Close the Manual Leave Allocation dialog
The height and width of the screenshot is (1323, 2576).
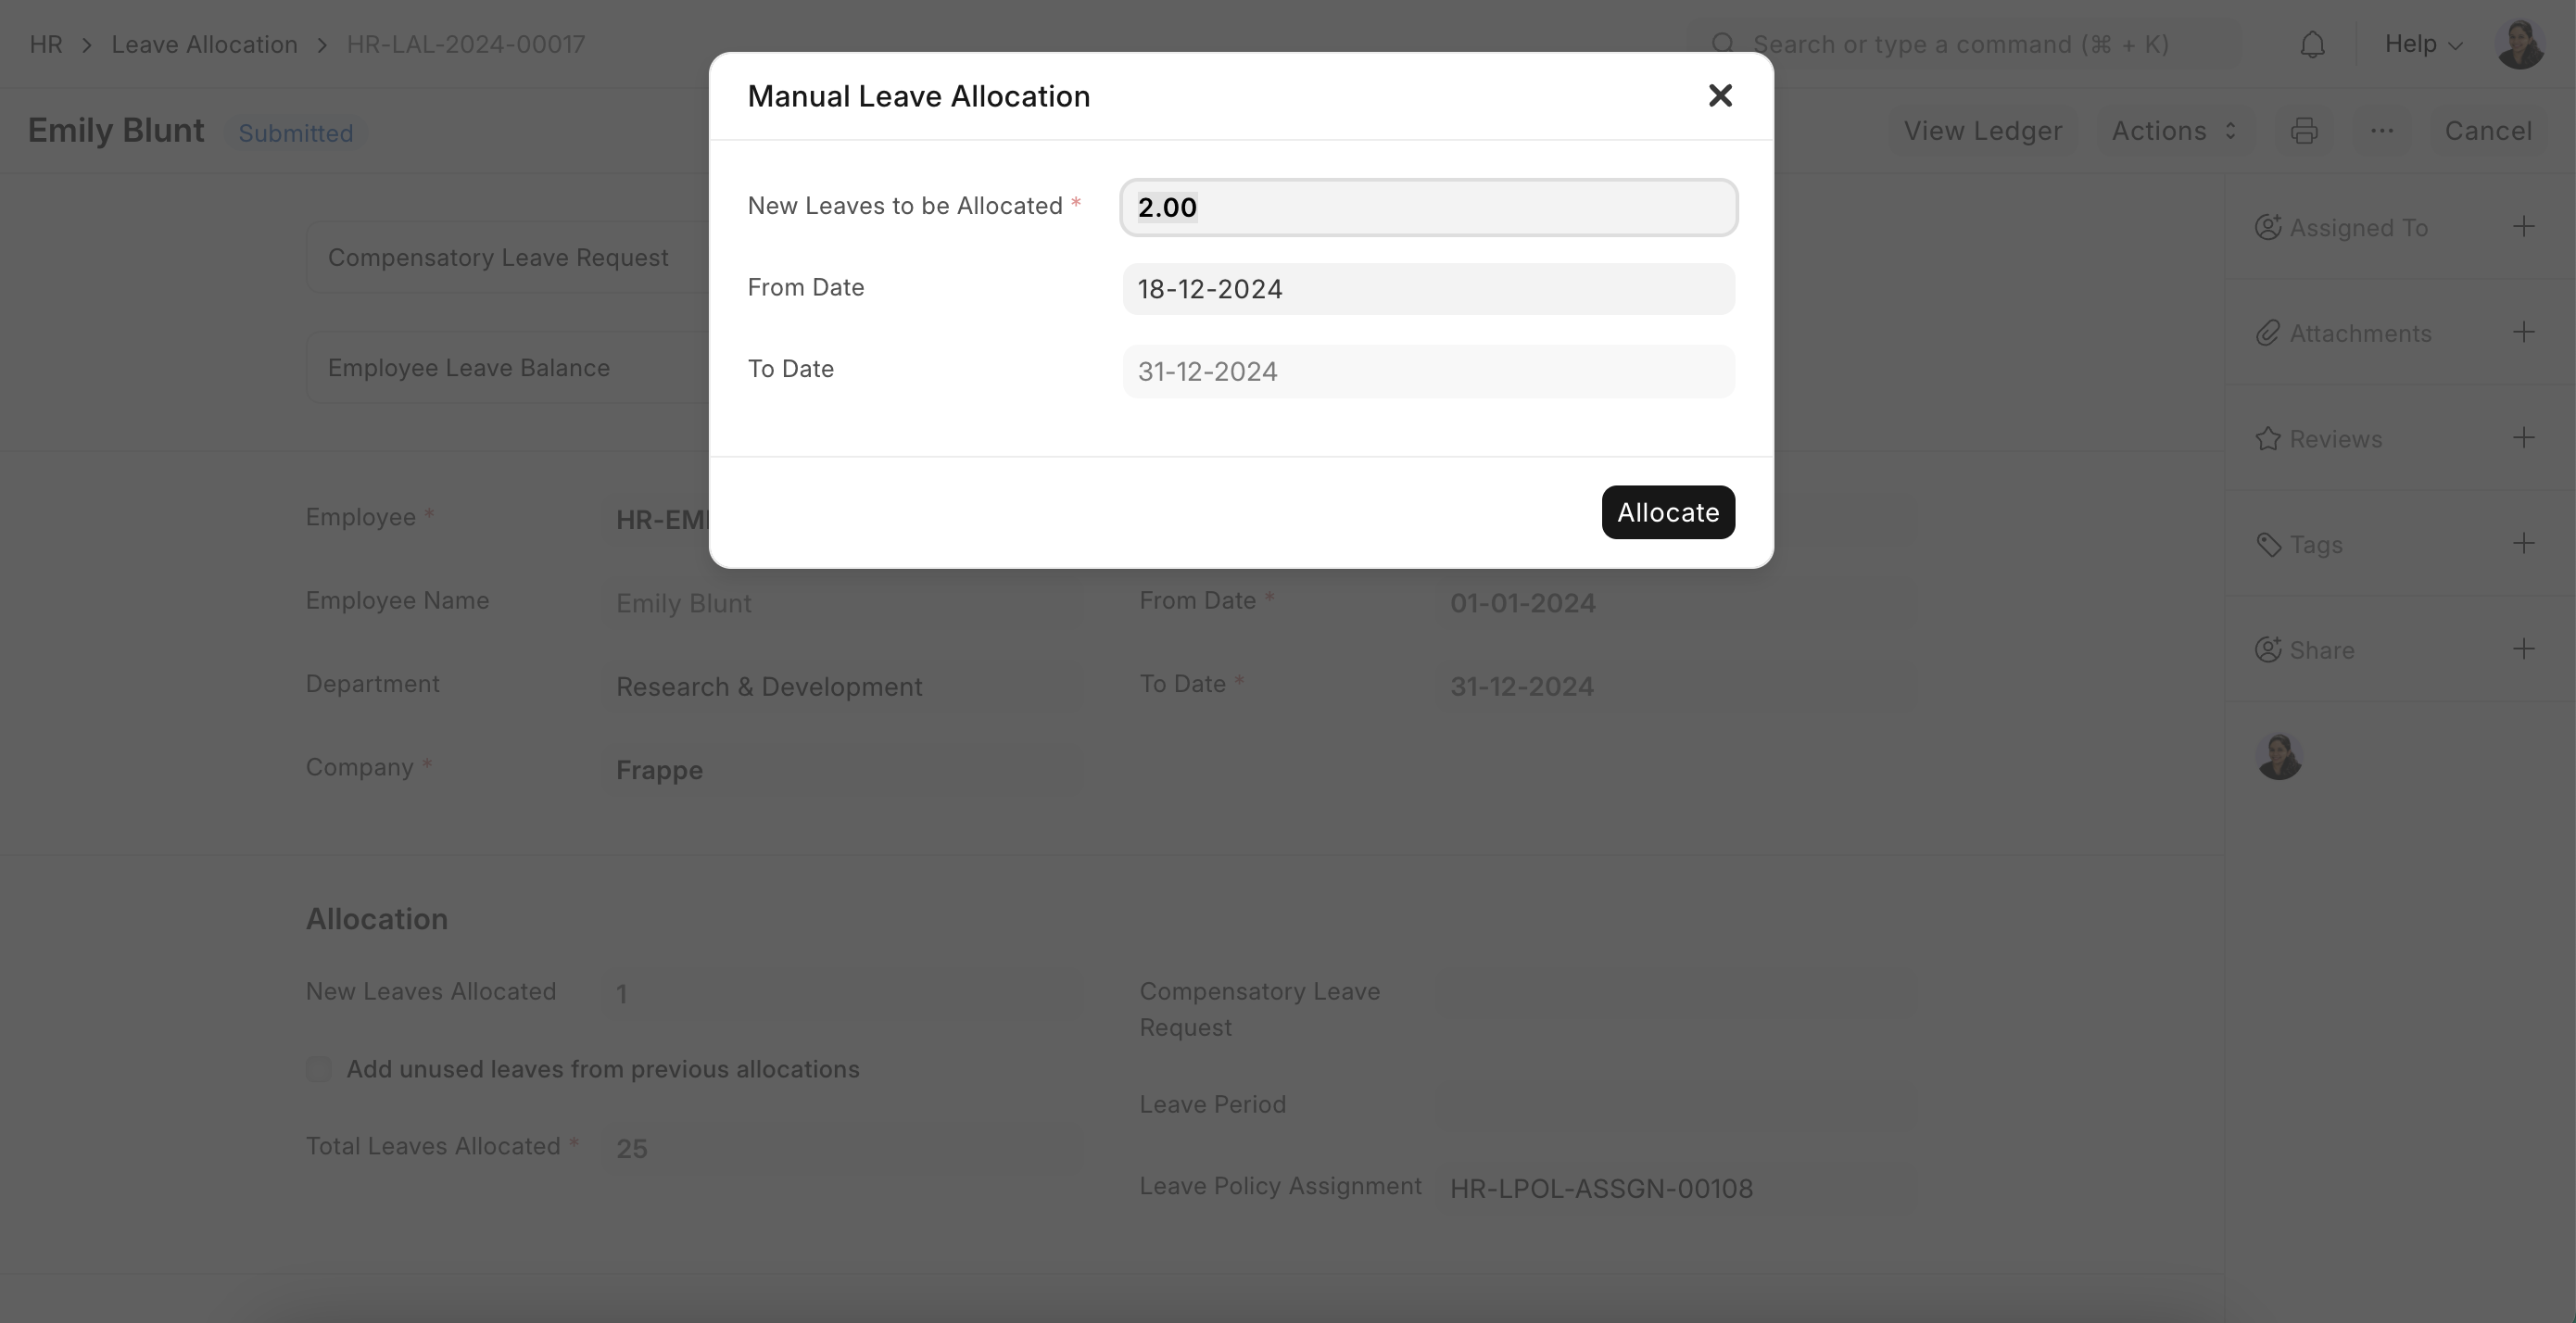pyautogui.click(x=1720, y=95)
